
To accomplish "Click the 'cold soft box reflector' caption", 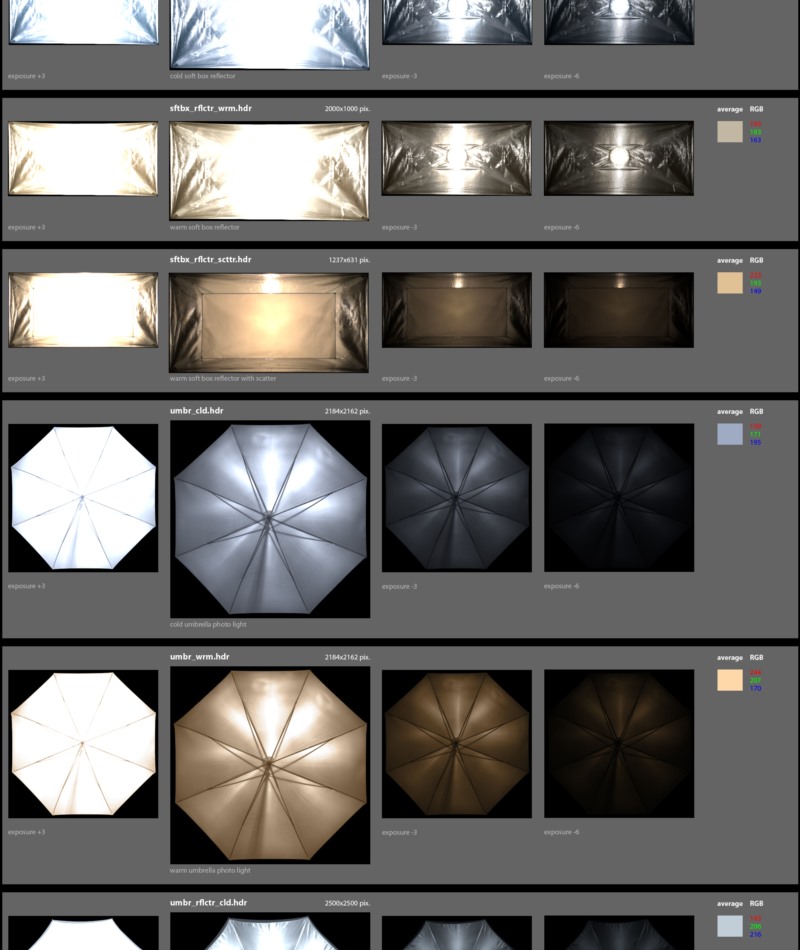I will coord(202,76).
